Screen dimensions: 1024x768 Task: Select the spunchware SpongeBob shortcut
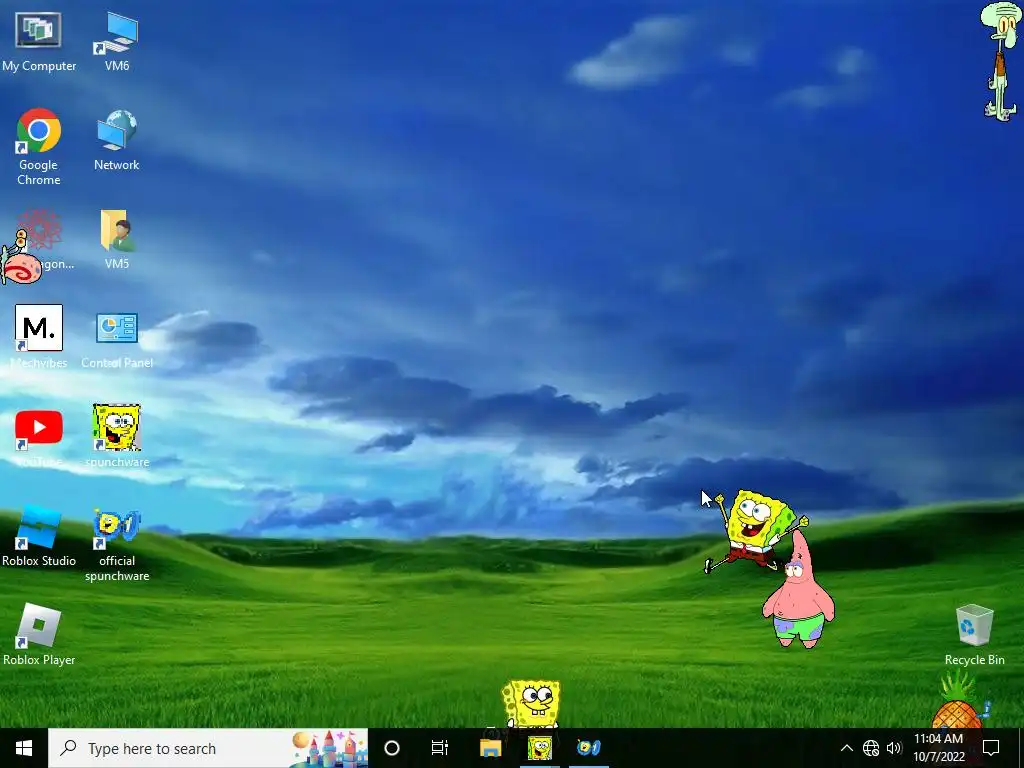[x=117, y=436]
